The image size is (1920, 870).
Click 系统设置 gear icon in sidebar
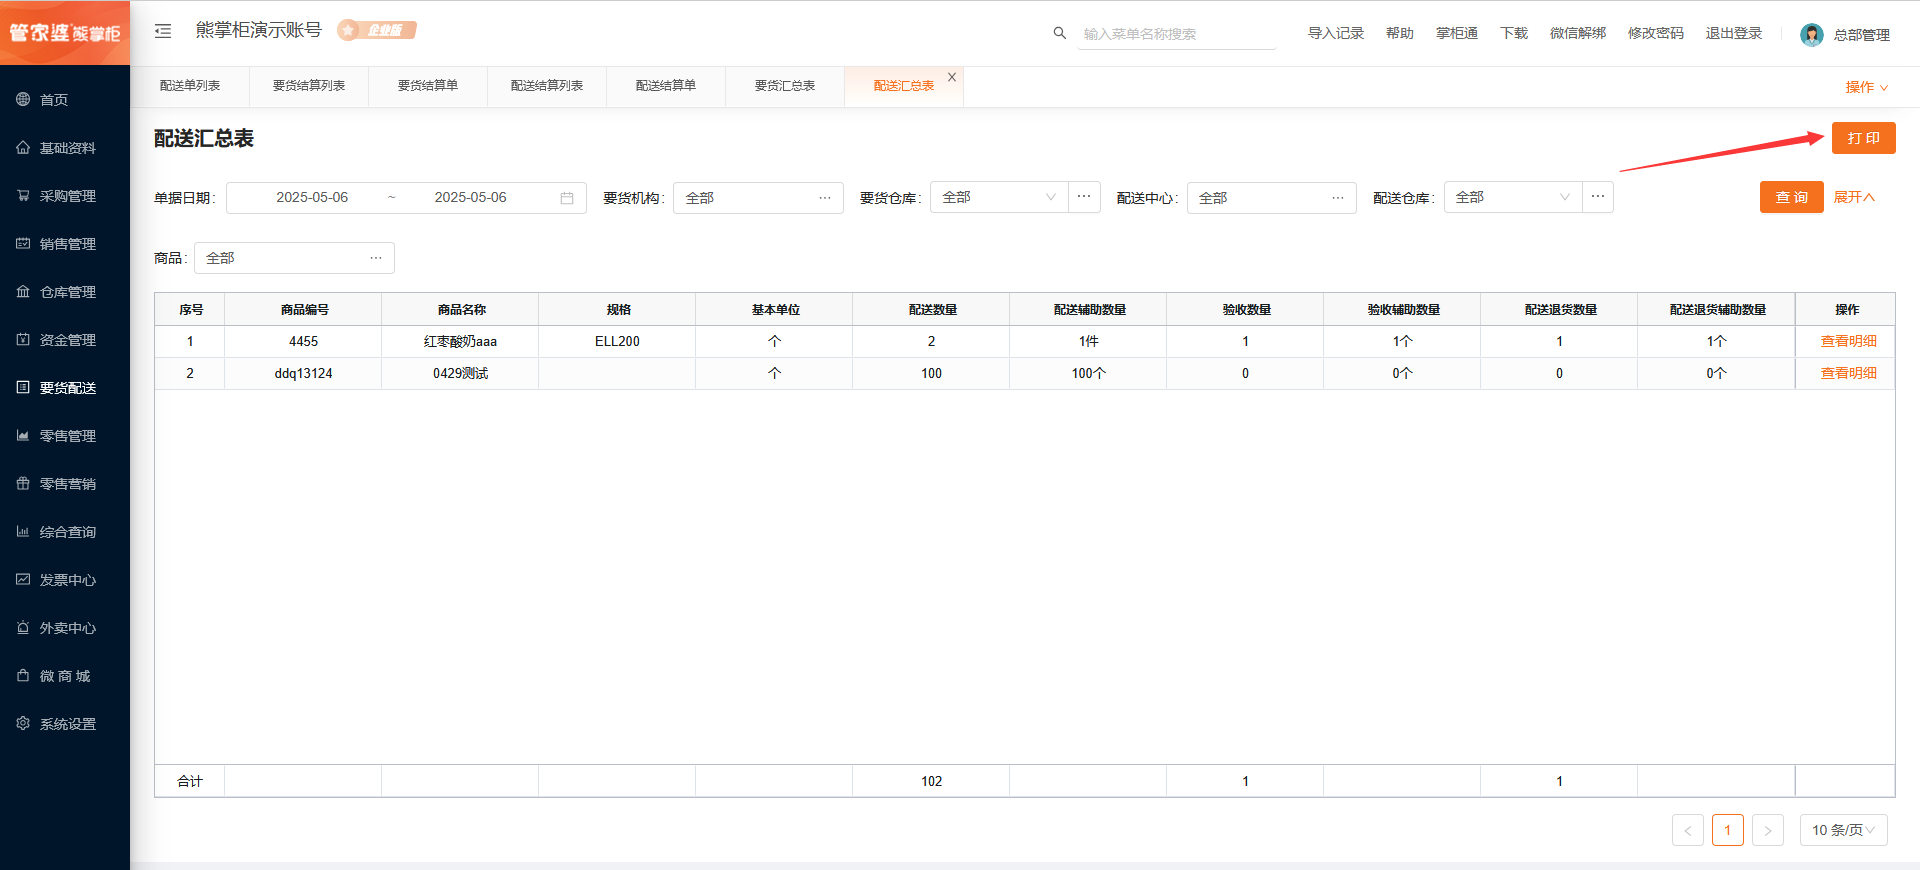[x=23, y=723]
